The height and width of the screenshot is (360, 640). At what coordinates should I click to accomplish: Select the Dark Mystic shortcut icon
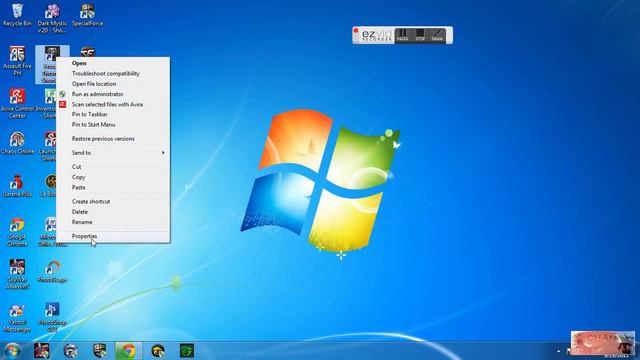tap(52, 18)
